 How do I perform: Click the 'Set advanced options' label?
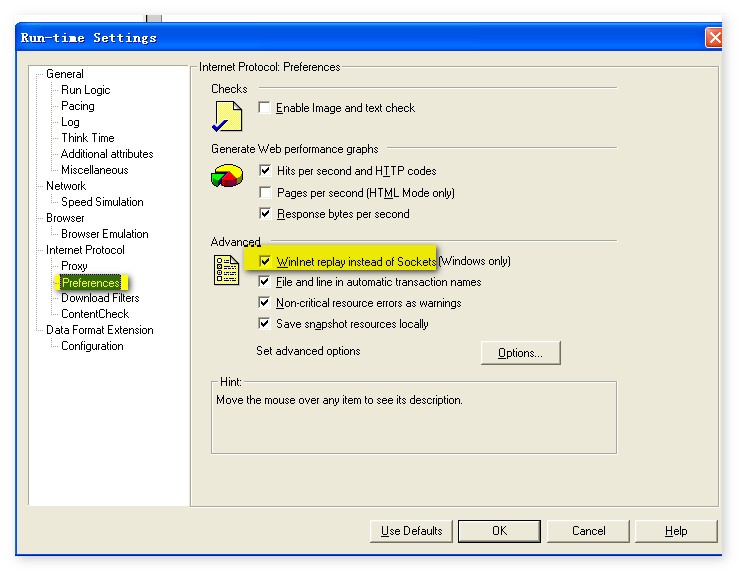[308, 351]
